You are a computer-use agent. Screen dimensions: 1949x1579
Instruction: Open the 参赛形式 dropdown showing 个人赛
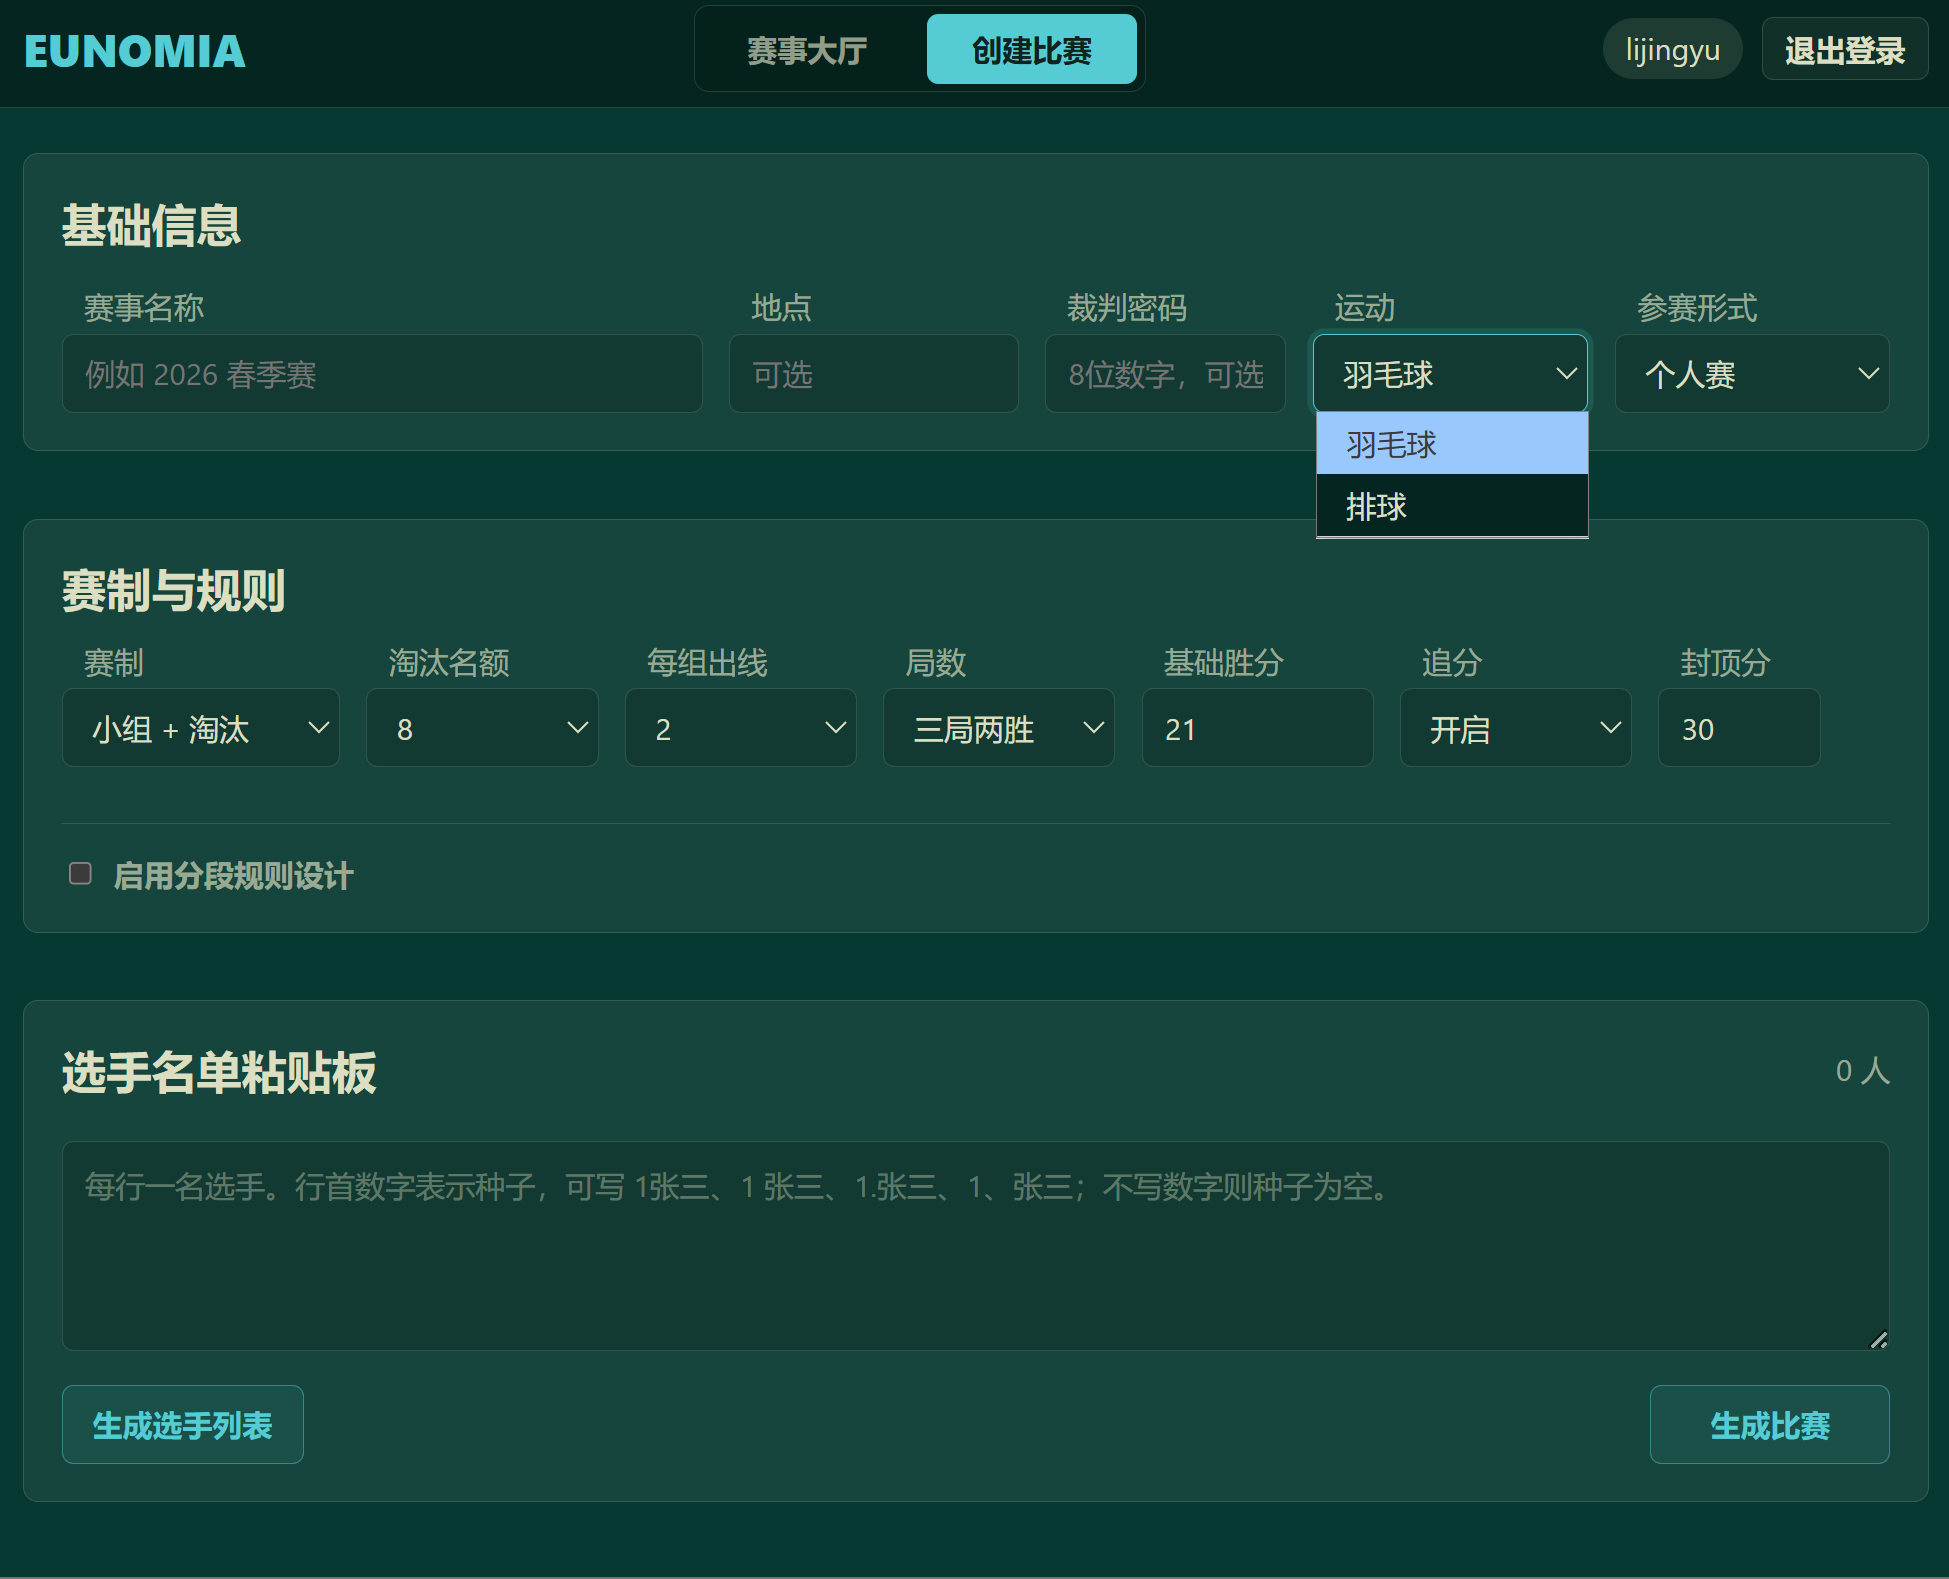pos(1752,374)
